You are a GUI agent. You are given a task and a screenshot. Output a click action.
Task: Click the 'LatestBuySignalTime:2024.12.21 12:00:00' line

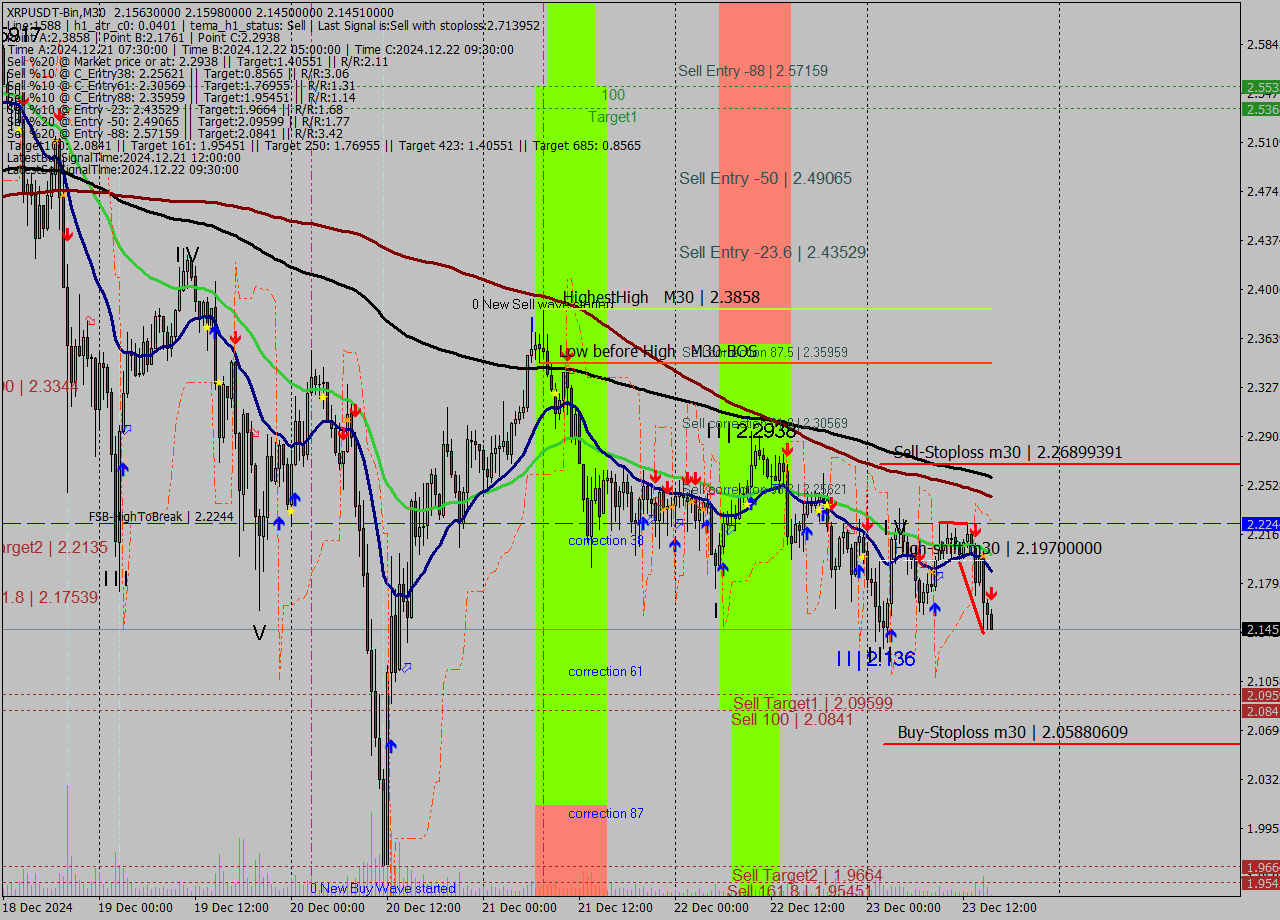point(123,158)
